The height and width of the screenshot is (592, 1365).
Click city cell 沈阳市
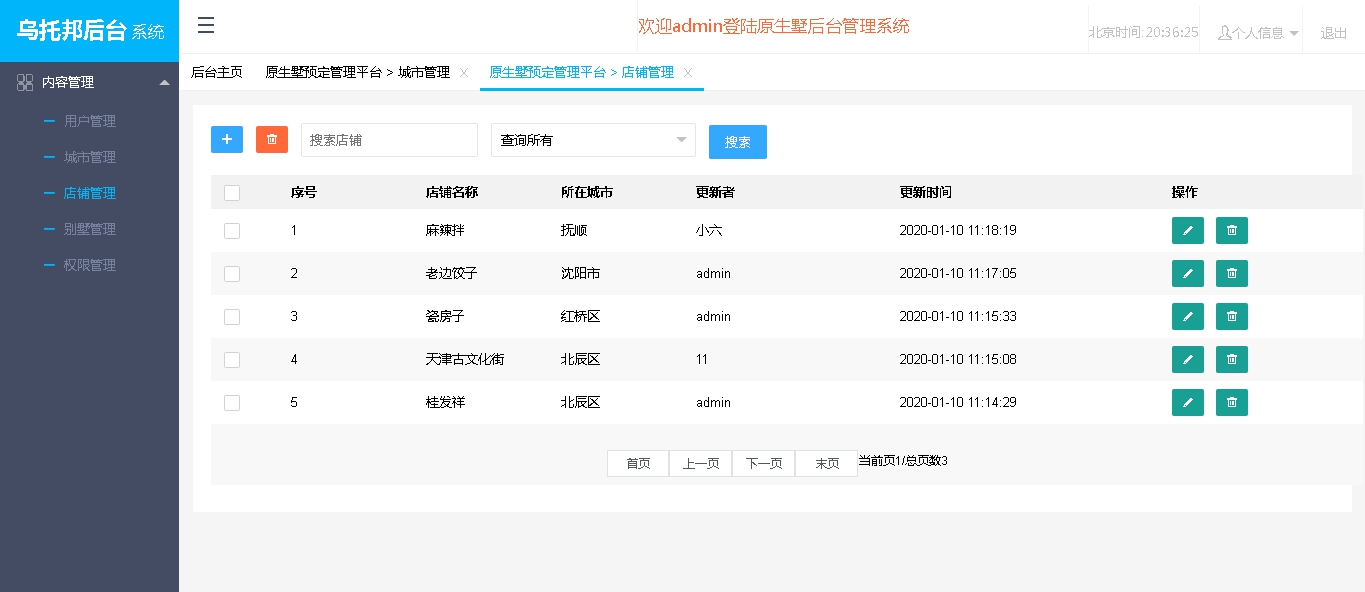coord(581,273)
